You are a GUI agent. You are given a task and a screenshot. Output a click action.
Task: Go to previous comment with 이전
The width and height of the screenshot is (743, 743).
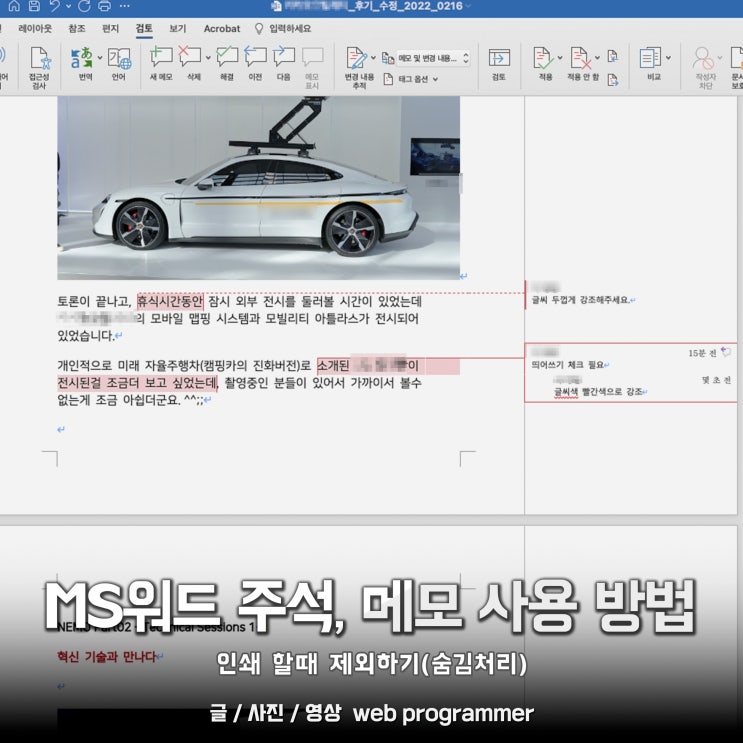pos(255,63)
